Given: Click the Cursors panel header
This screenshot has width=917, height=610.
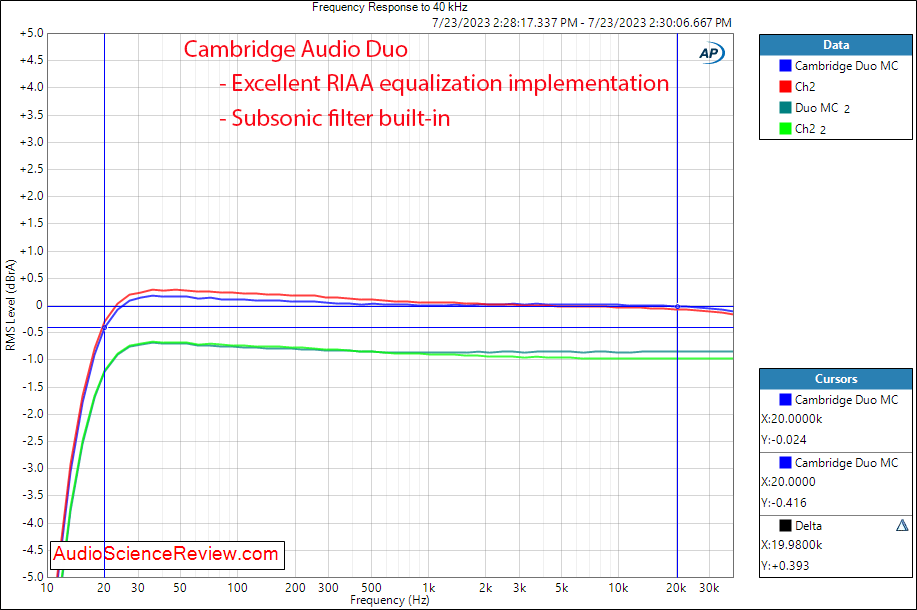Looking at the screenshot, I should (836, 379).
